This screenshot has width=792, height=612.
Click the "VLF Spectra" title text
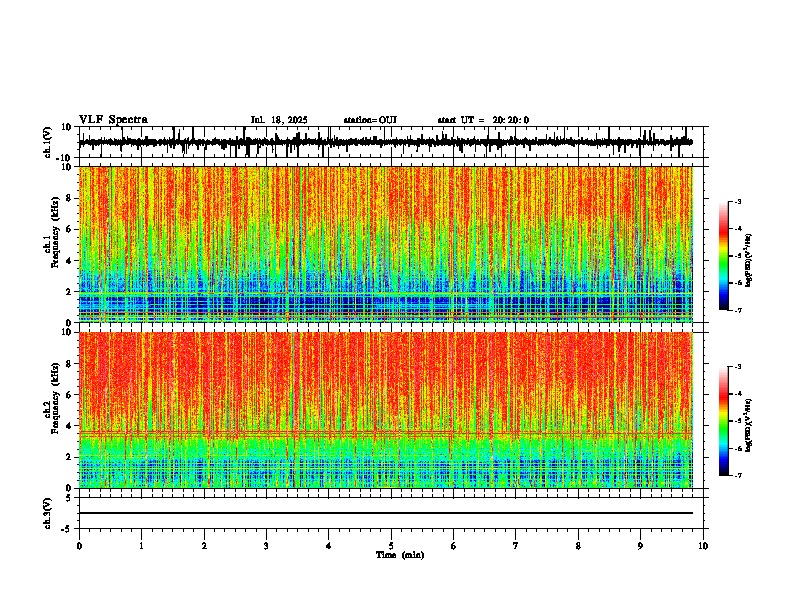[x=113, y=120]
